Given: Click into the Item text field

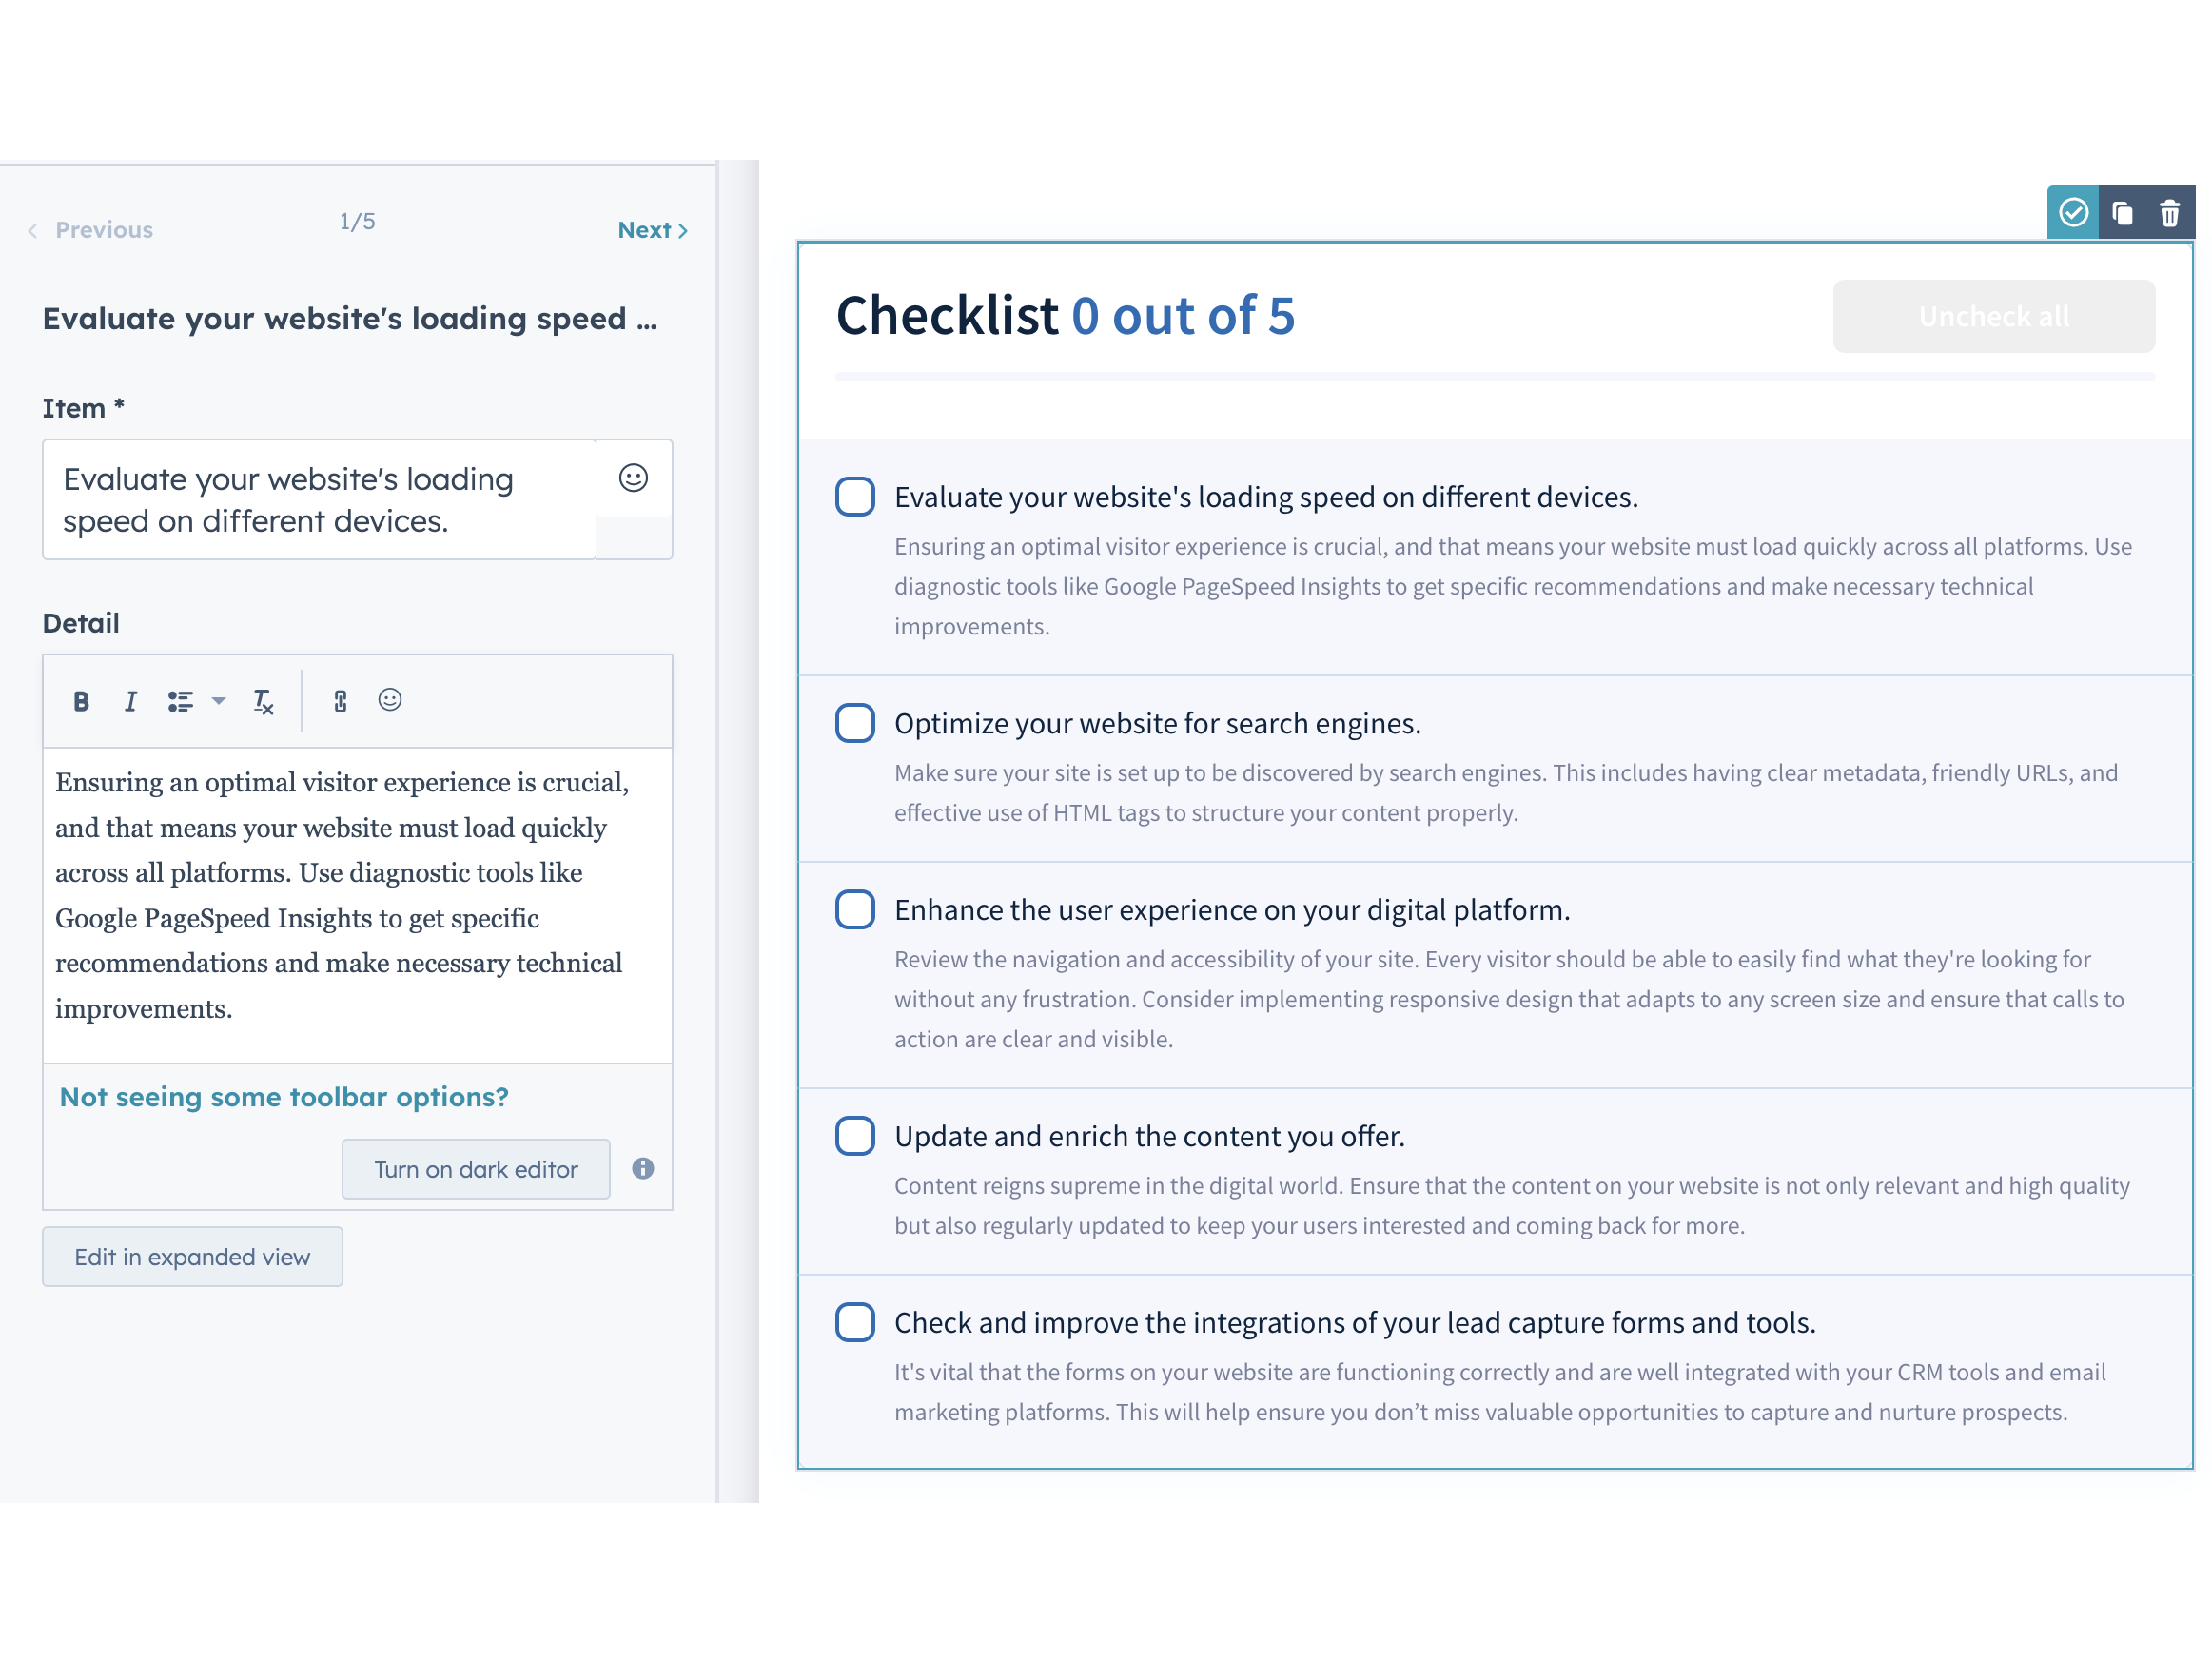Looking at the screenshot, I should click(x=320, y=500).
